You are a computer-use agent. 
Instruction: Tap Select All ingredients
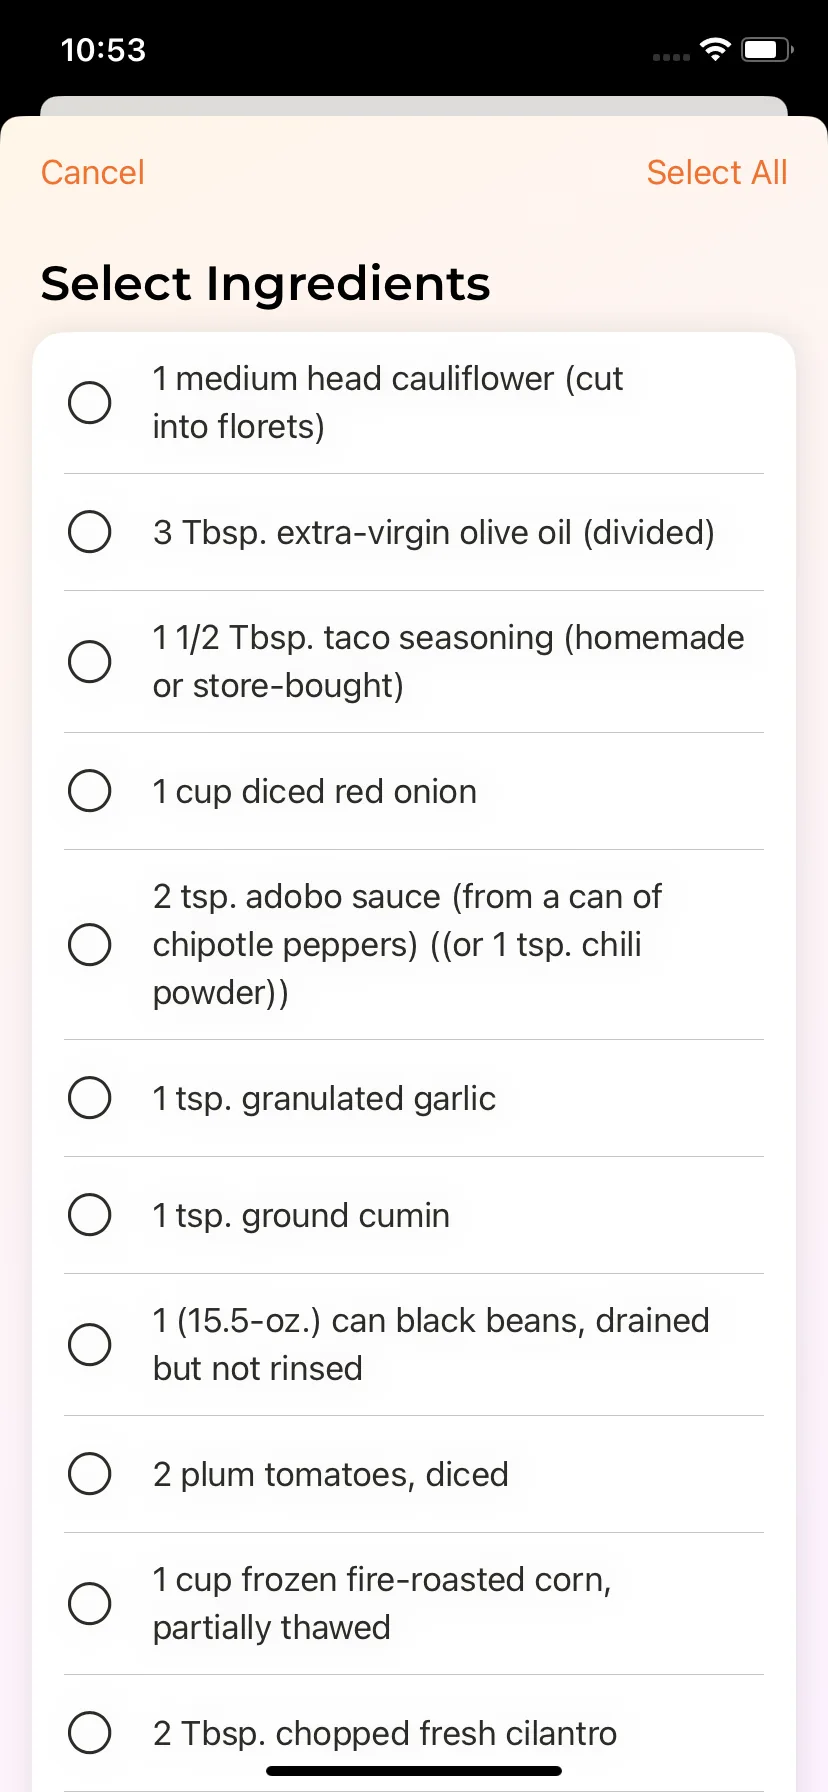pyautogui.click(x=717, y=172)
